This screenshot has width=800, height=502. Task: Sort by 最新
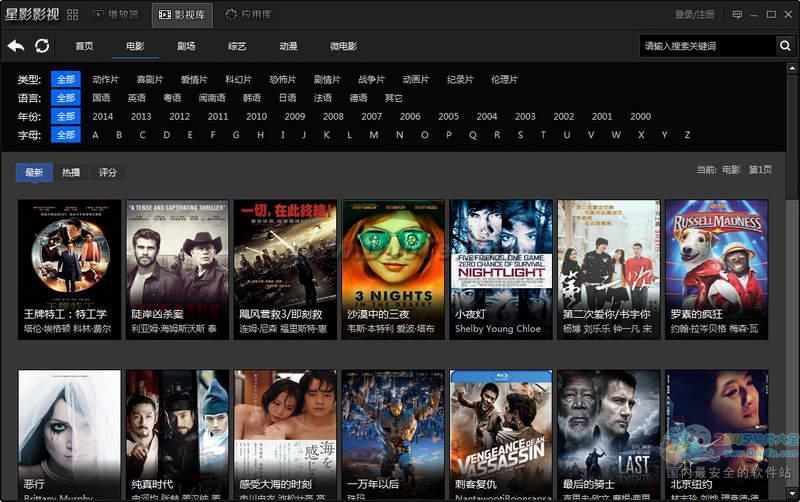(34, 172)
